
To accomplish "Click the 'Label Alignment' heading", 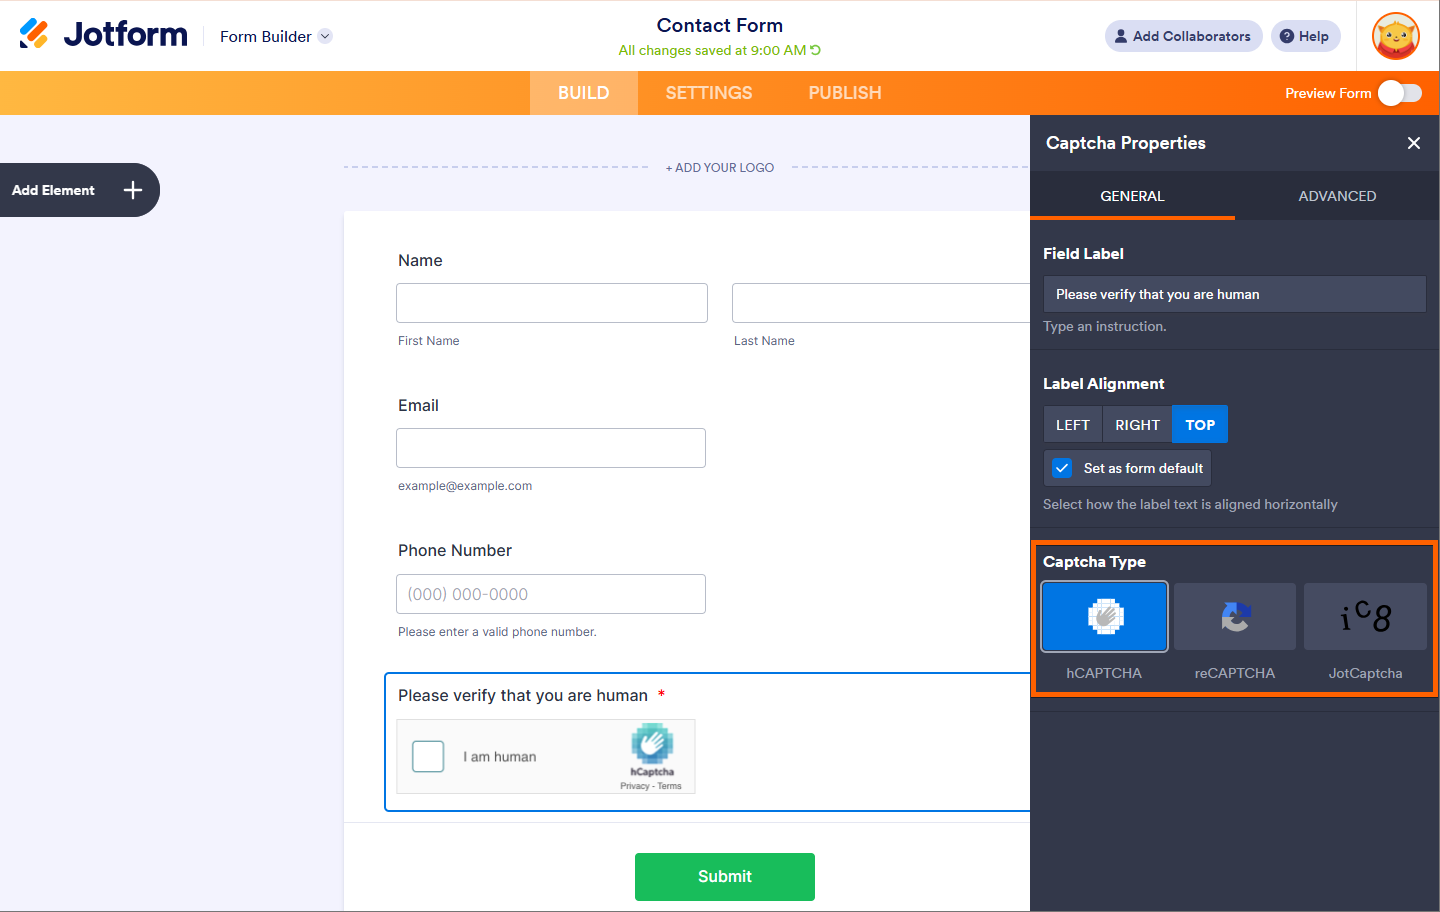I will click(x=1104, y=384).
